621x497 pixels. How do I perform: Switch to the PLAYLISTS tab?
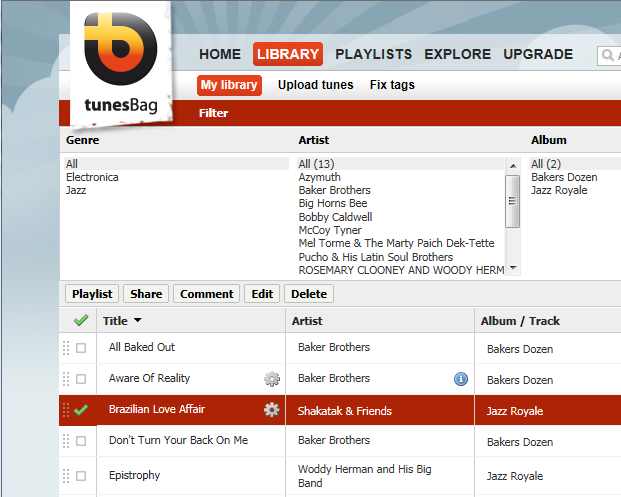click(x=373, y=54)
